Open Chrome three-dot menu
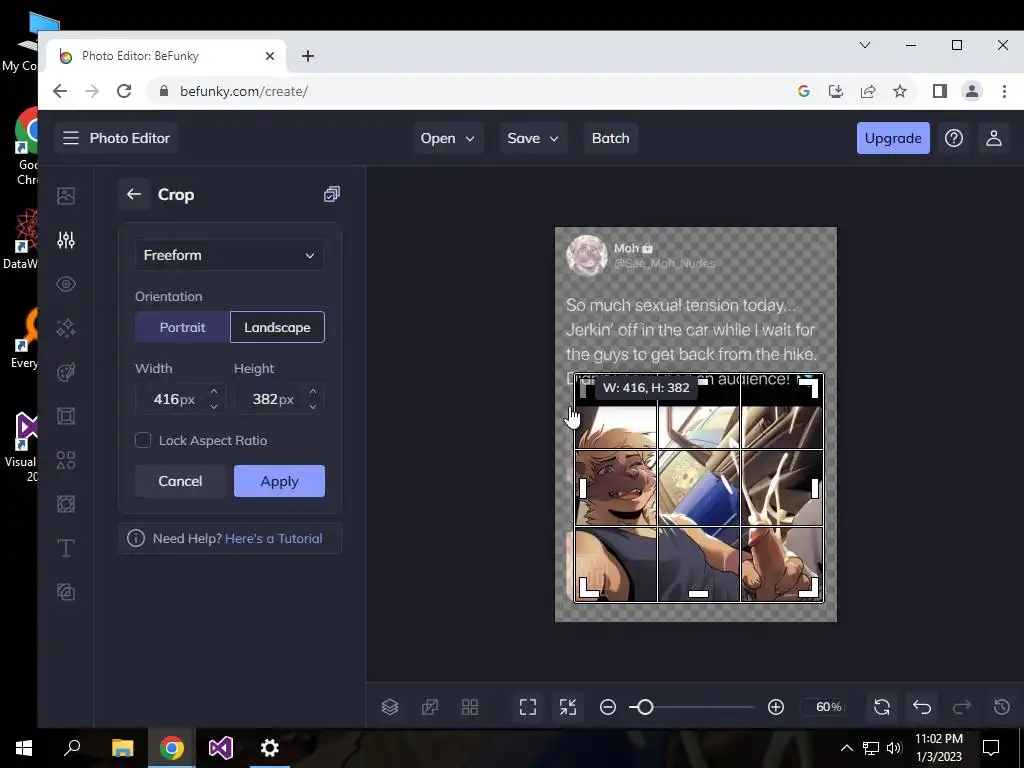The width and height of the screenshot is (1024, 768). click(1004, 91)
